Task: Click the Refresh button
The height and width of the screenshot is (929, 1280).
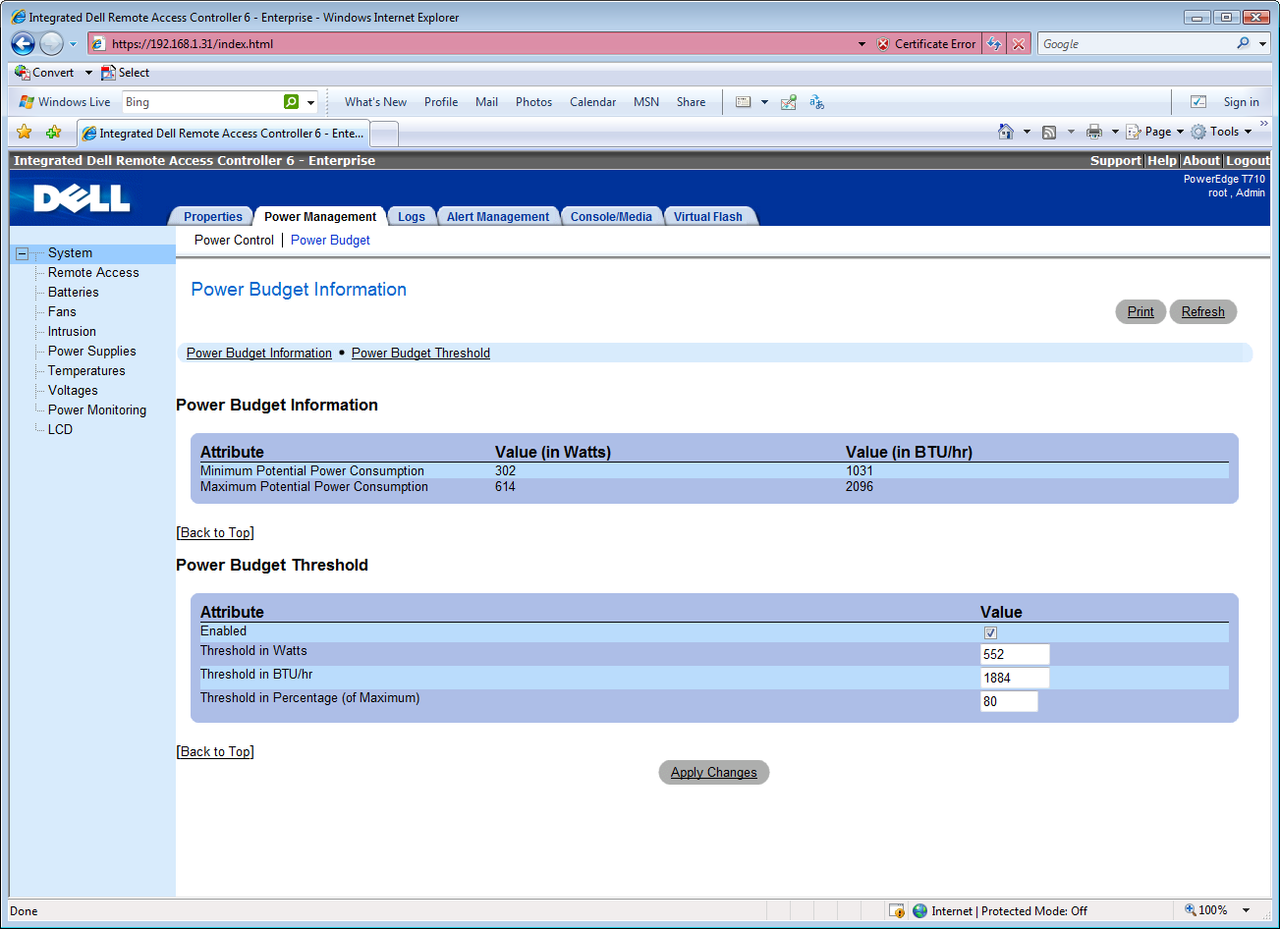Action: pyautogui.click(x=1203, y=312)
